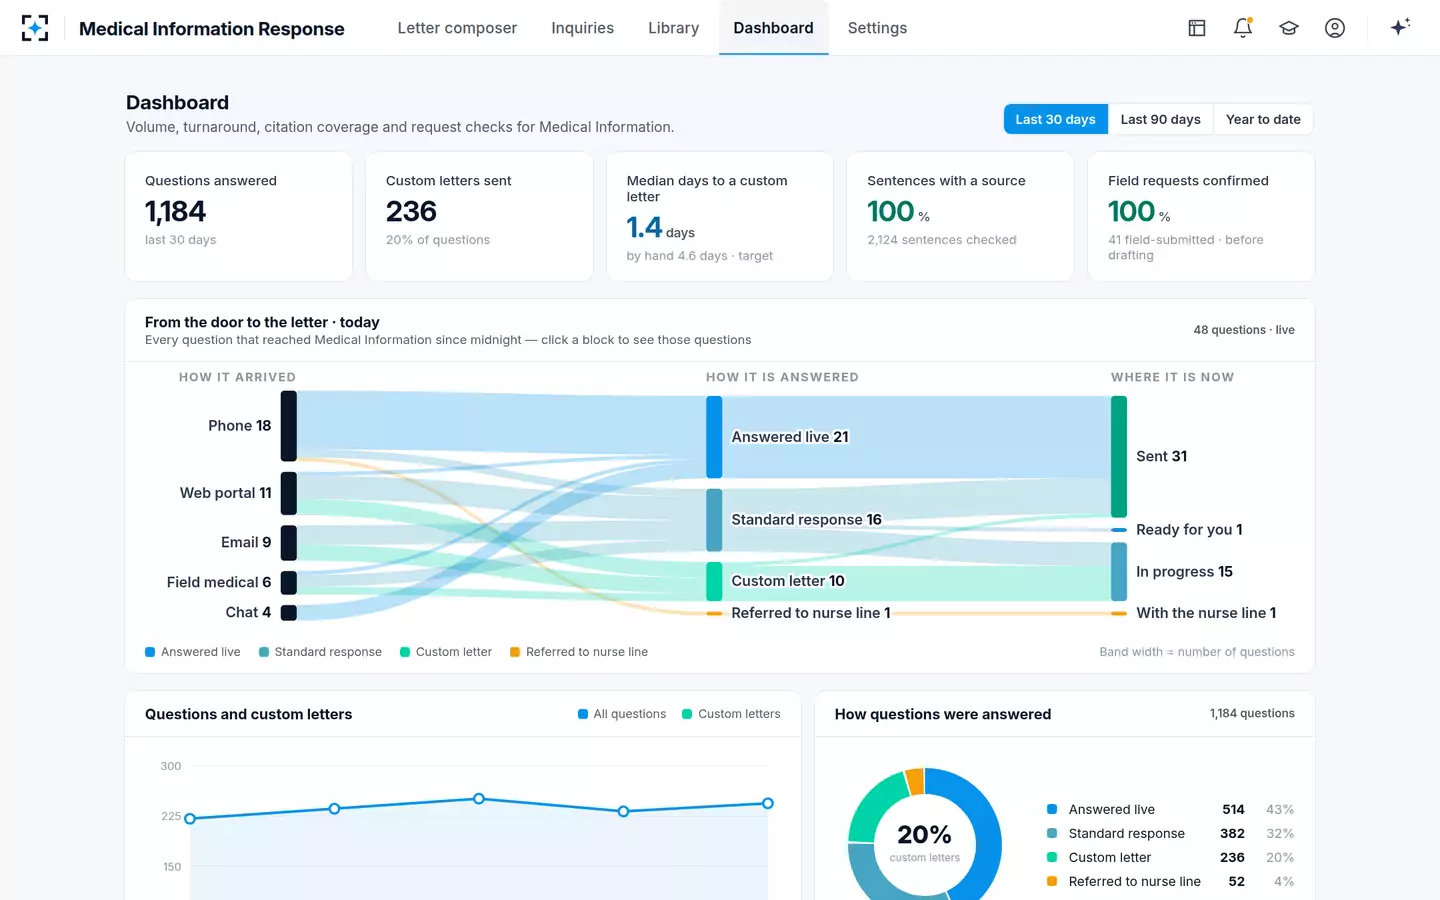Viewport: 1440px width, 900px height.
Task: Select the In progress 15 block
Action: click(1119, 572)
